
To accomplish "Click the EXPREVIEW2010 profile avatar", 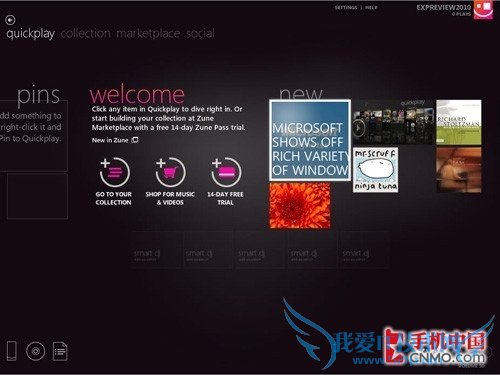I will coord(483,9).
